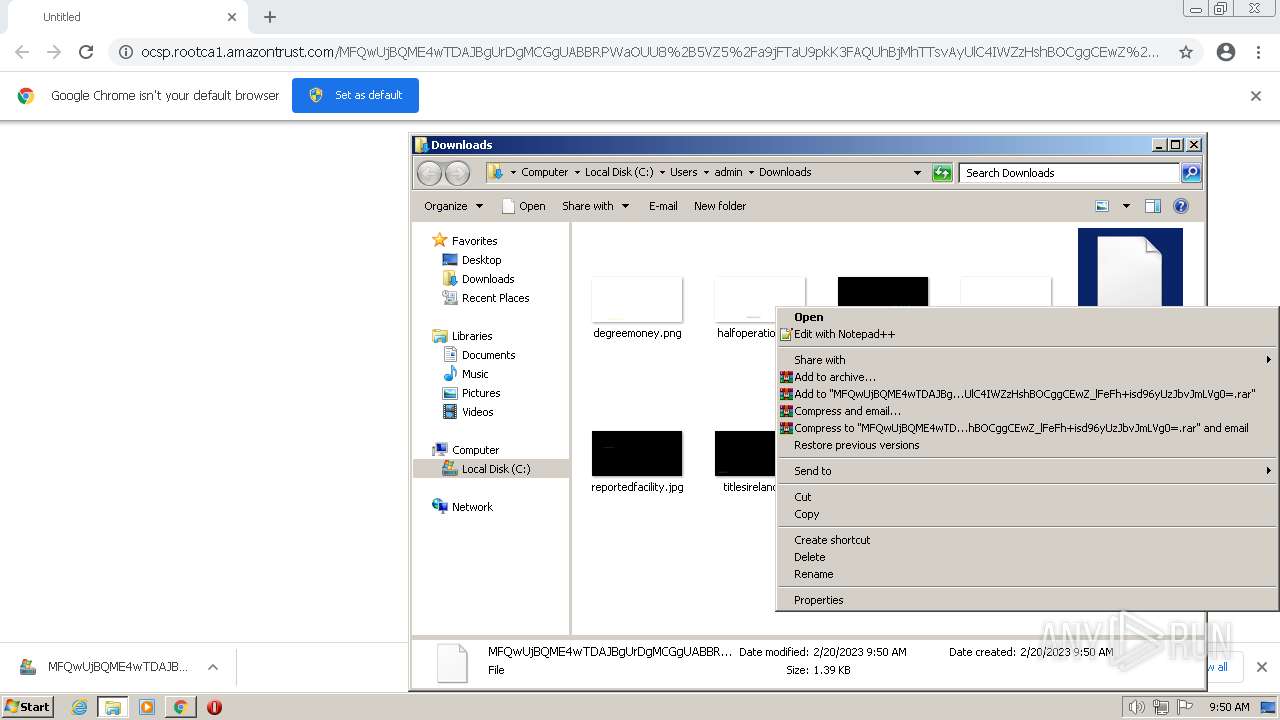Click the volume icon in system tray
Viewport: 1280px width, 720px height.
pos(1137,707)
